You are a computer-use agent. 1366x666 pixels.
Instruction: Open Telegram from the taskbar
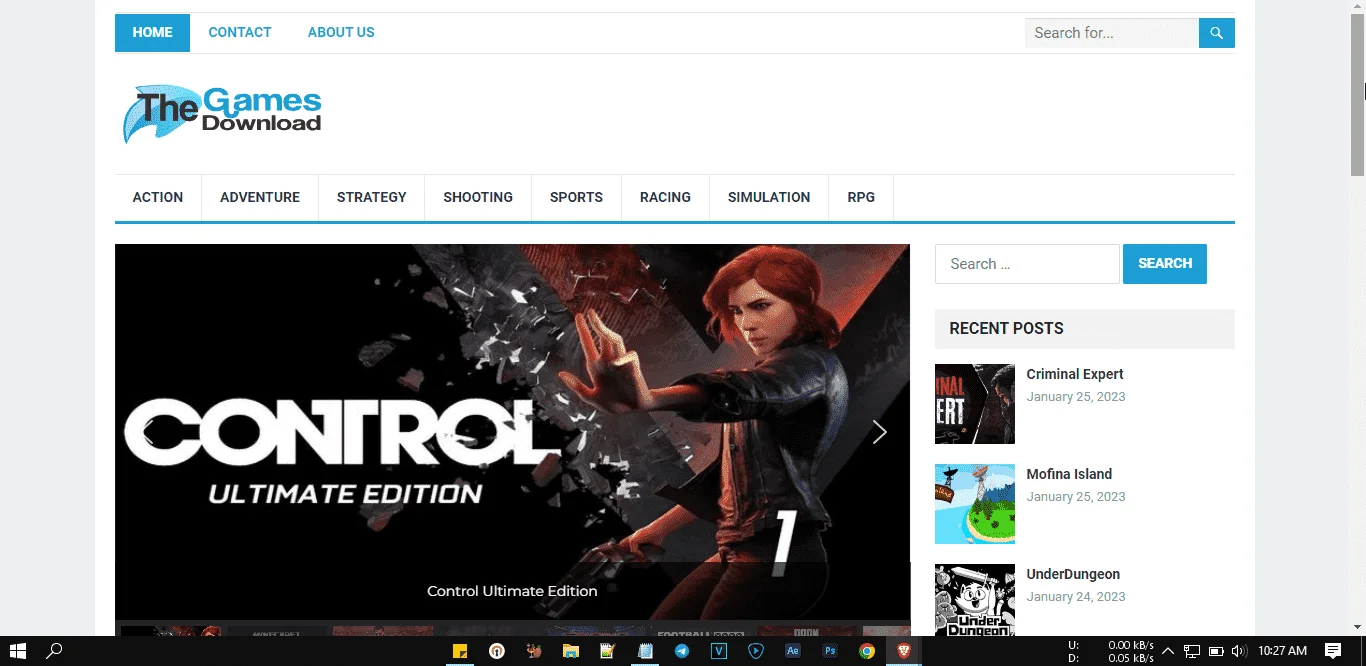(681, 651)
